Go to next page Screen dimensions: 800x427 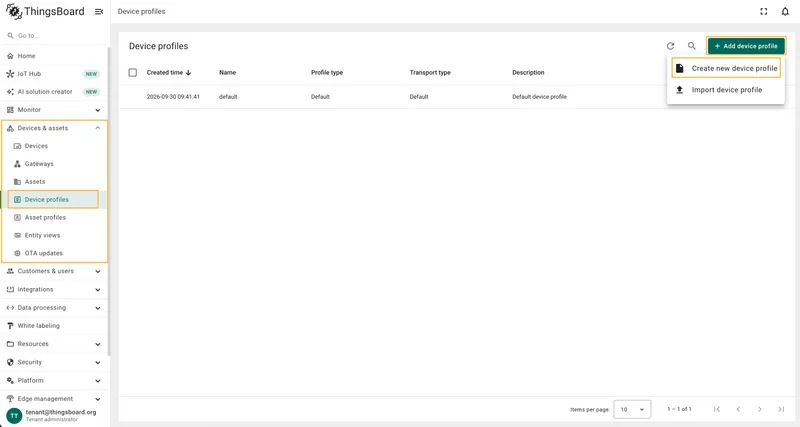(760, 409)
